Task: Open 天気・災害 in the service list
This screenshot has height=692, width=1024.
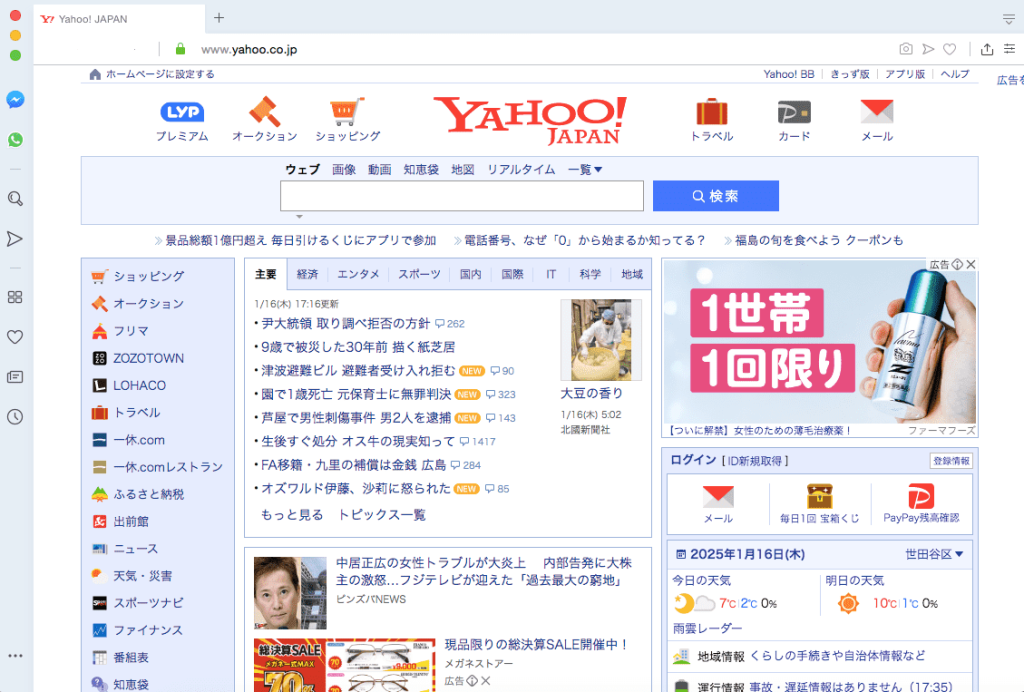Action: tap(142, 576)
